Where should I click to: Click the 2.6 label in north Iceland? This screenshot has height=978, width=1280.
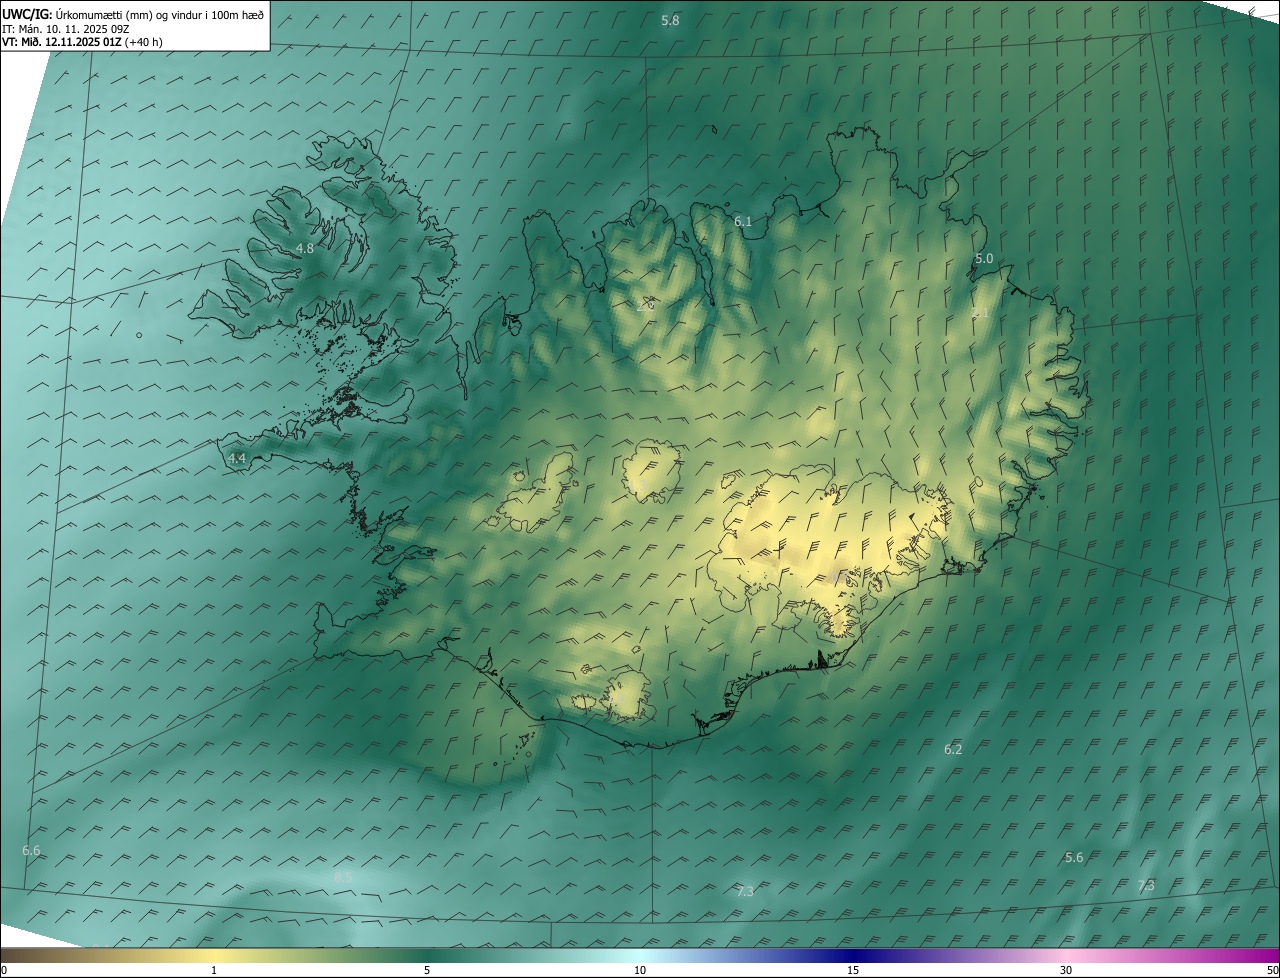(645, 305)
